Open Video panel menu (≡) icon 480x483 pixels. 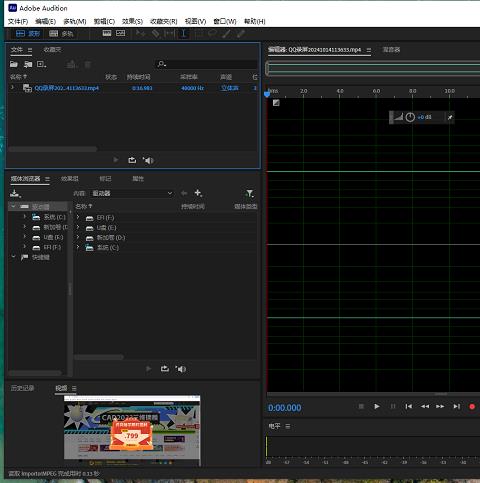tap(74, 388)
